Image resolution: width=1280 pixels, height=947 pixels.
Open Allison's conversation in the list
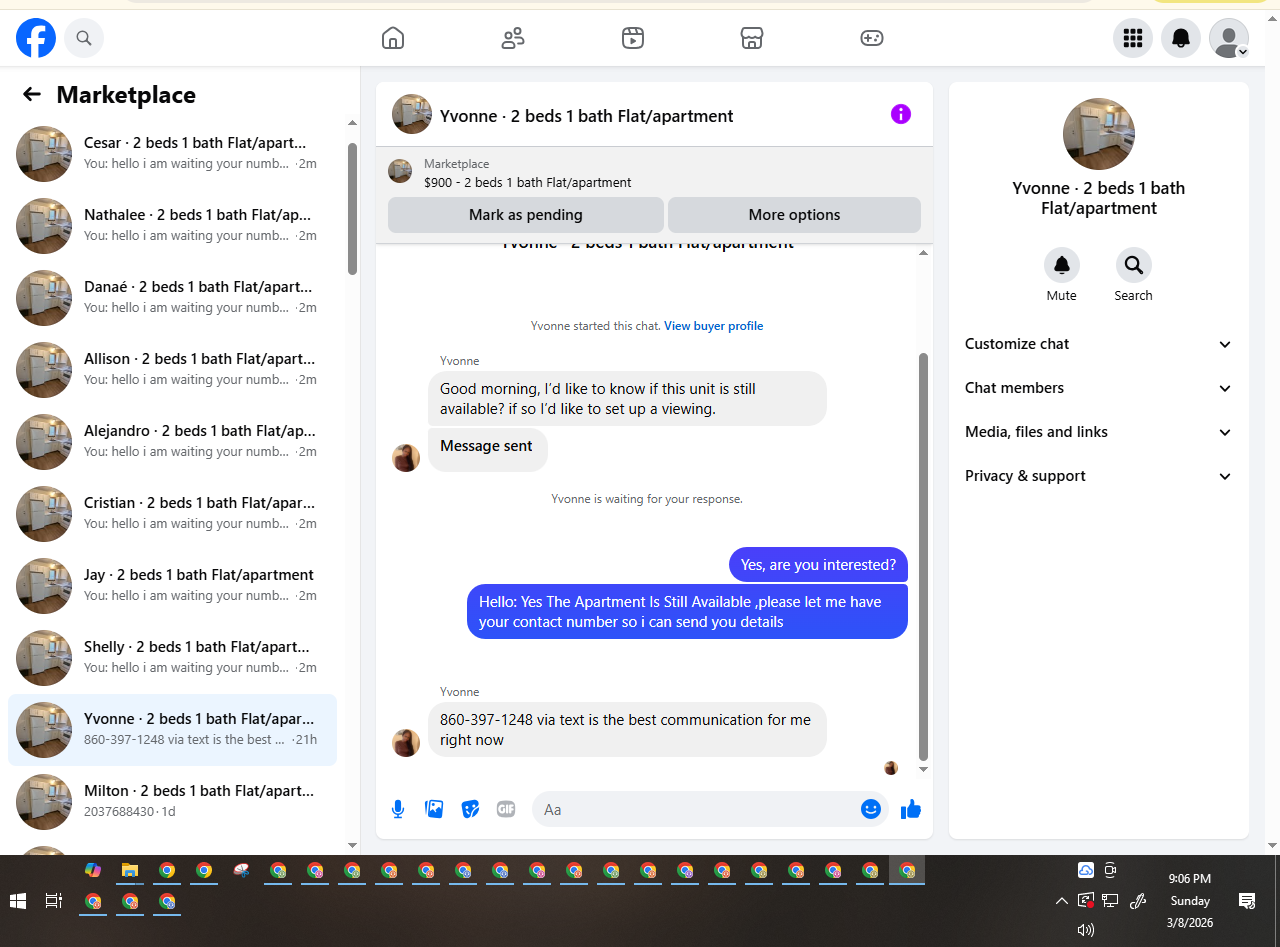click(x=172, y=370)
